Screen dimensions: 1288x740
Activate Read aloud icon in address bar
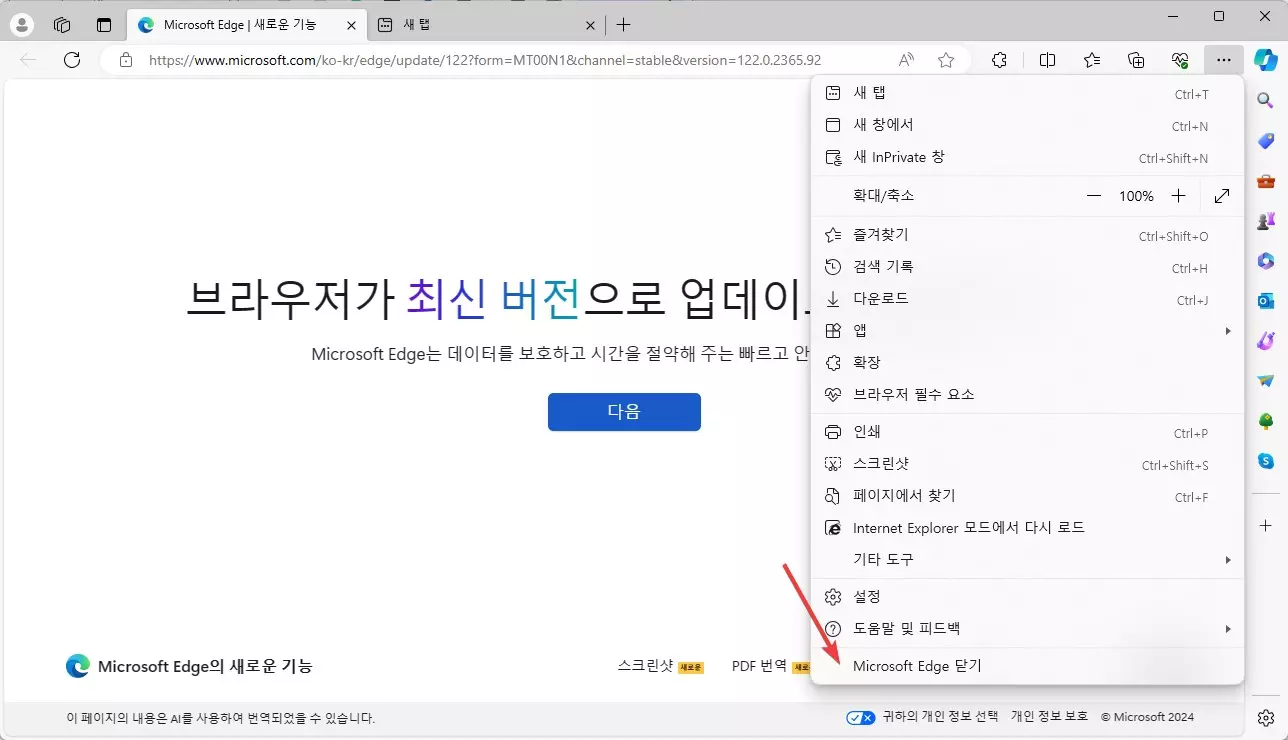[906, 60]
